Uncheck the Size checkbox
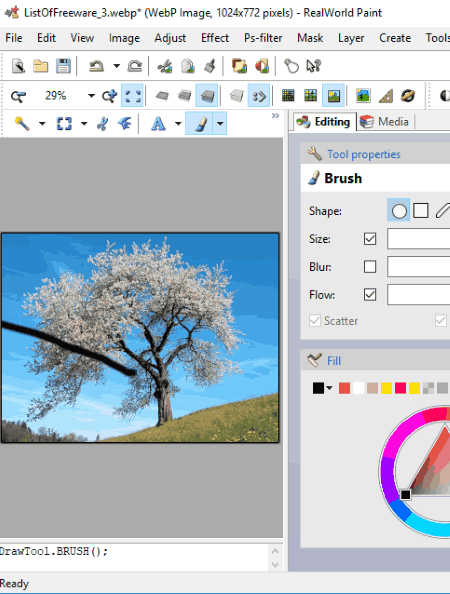 tap(370, 239)
